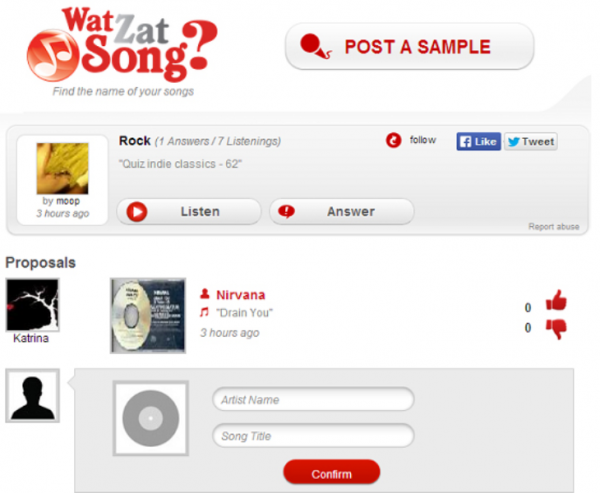The image size is (600, 493).
Task: Open moop's profile link
Action: coord(68,201)
